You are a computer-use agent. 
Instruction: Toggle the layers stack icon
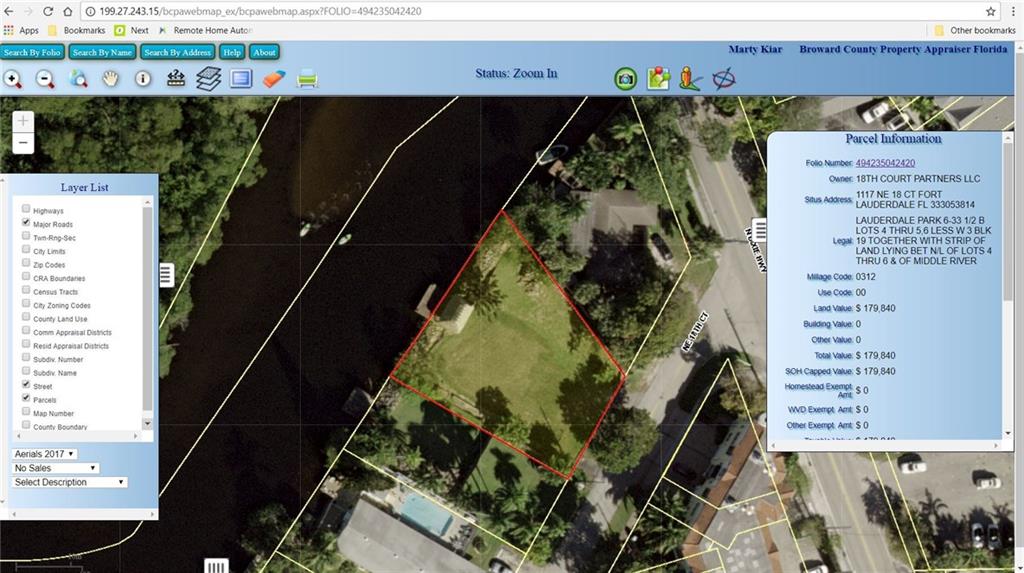click(208, 79)
